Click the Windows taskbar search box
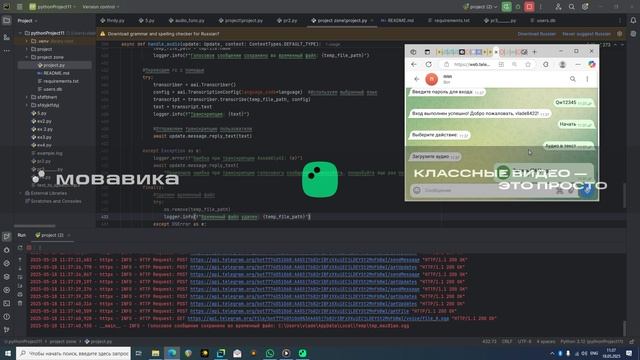 73,353
